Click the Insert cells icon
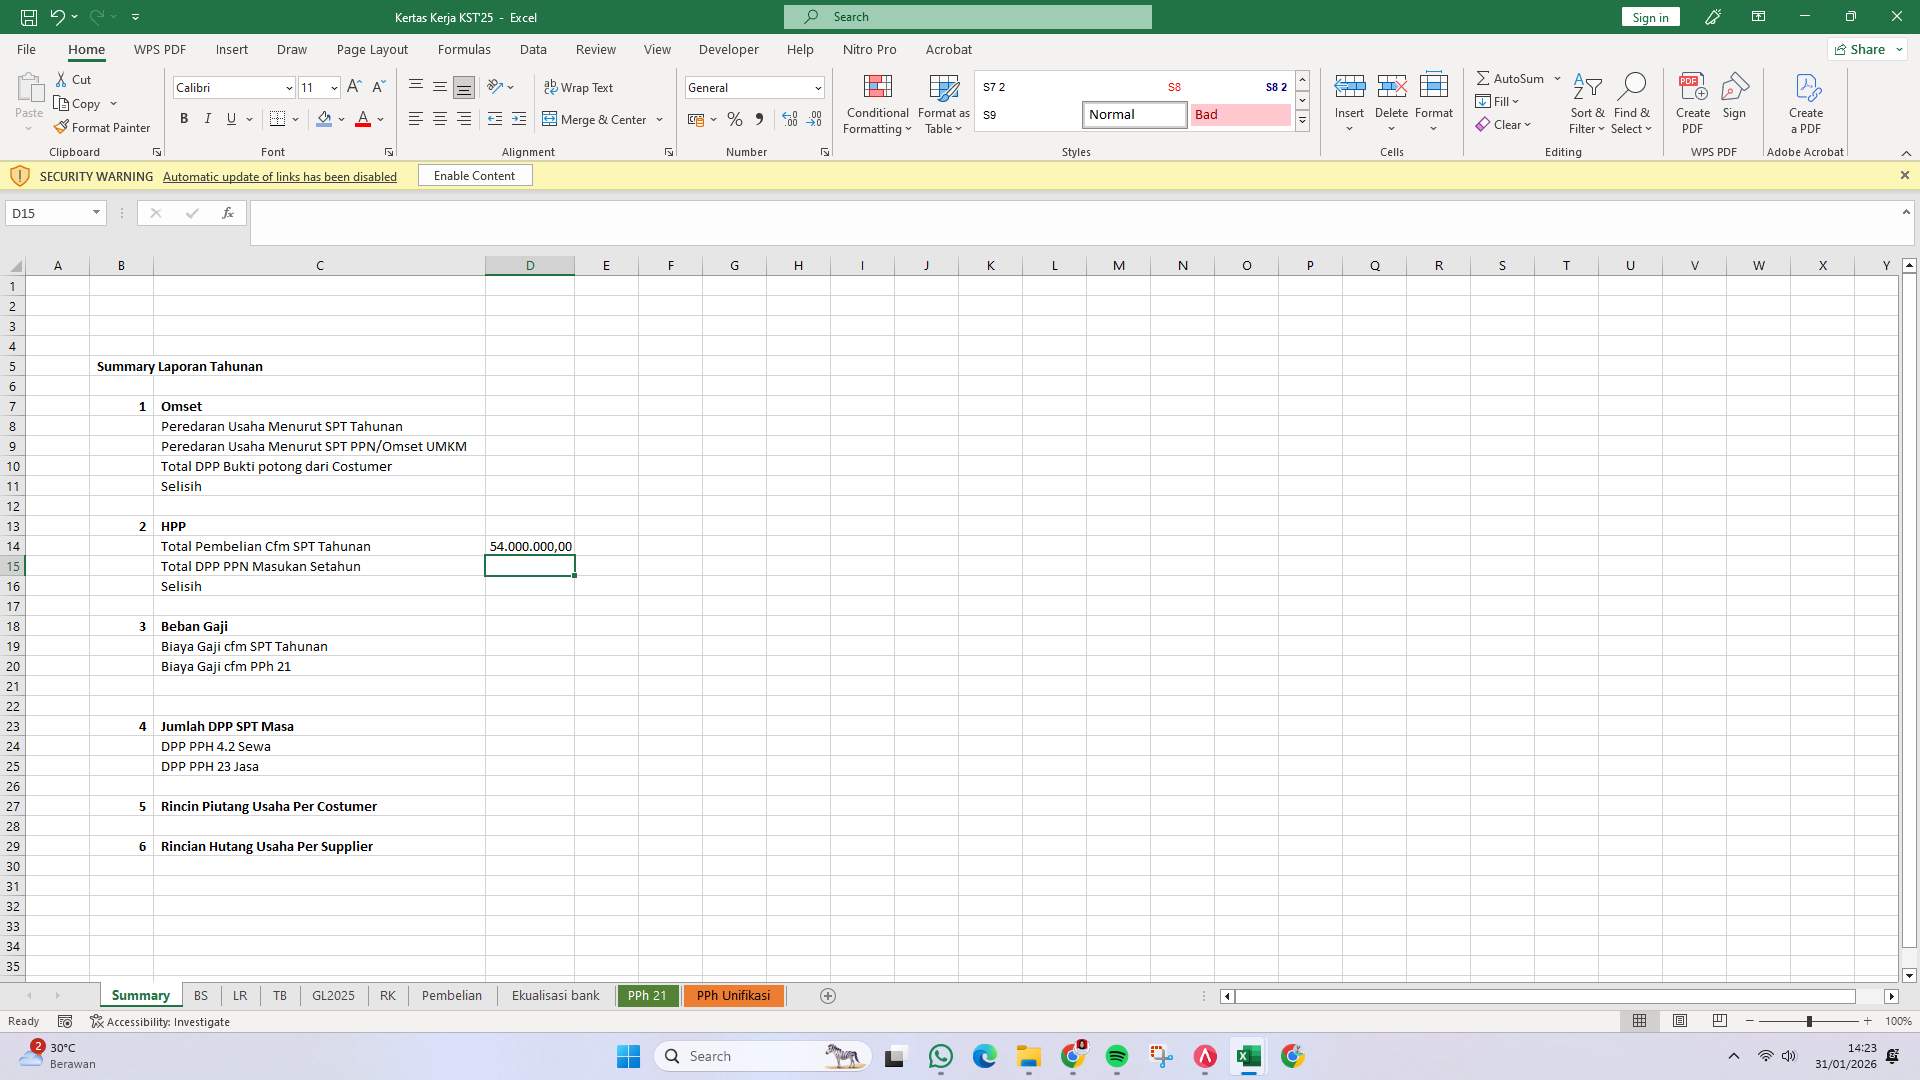 pos(1350,95)
